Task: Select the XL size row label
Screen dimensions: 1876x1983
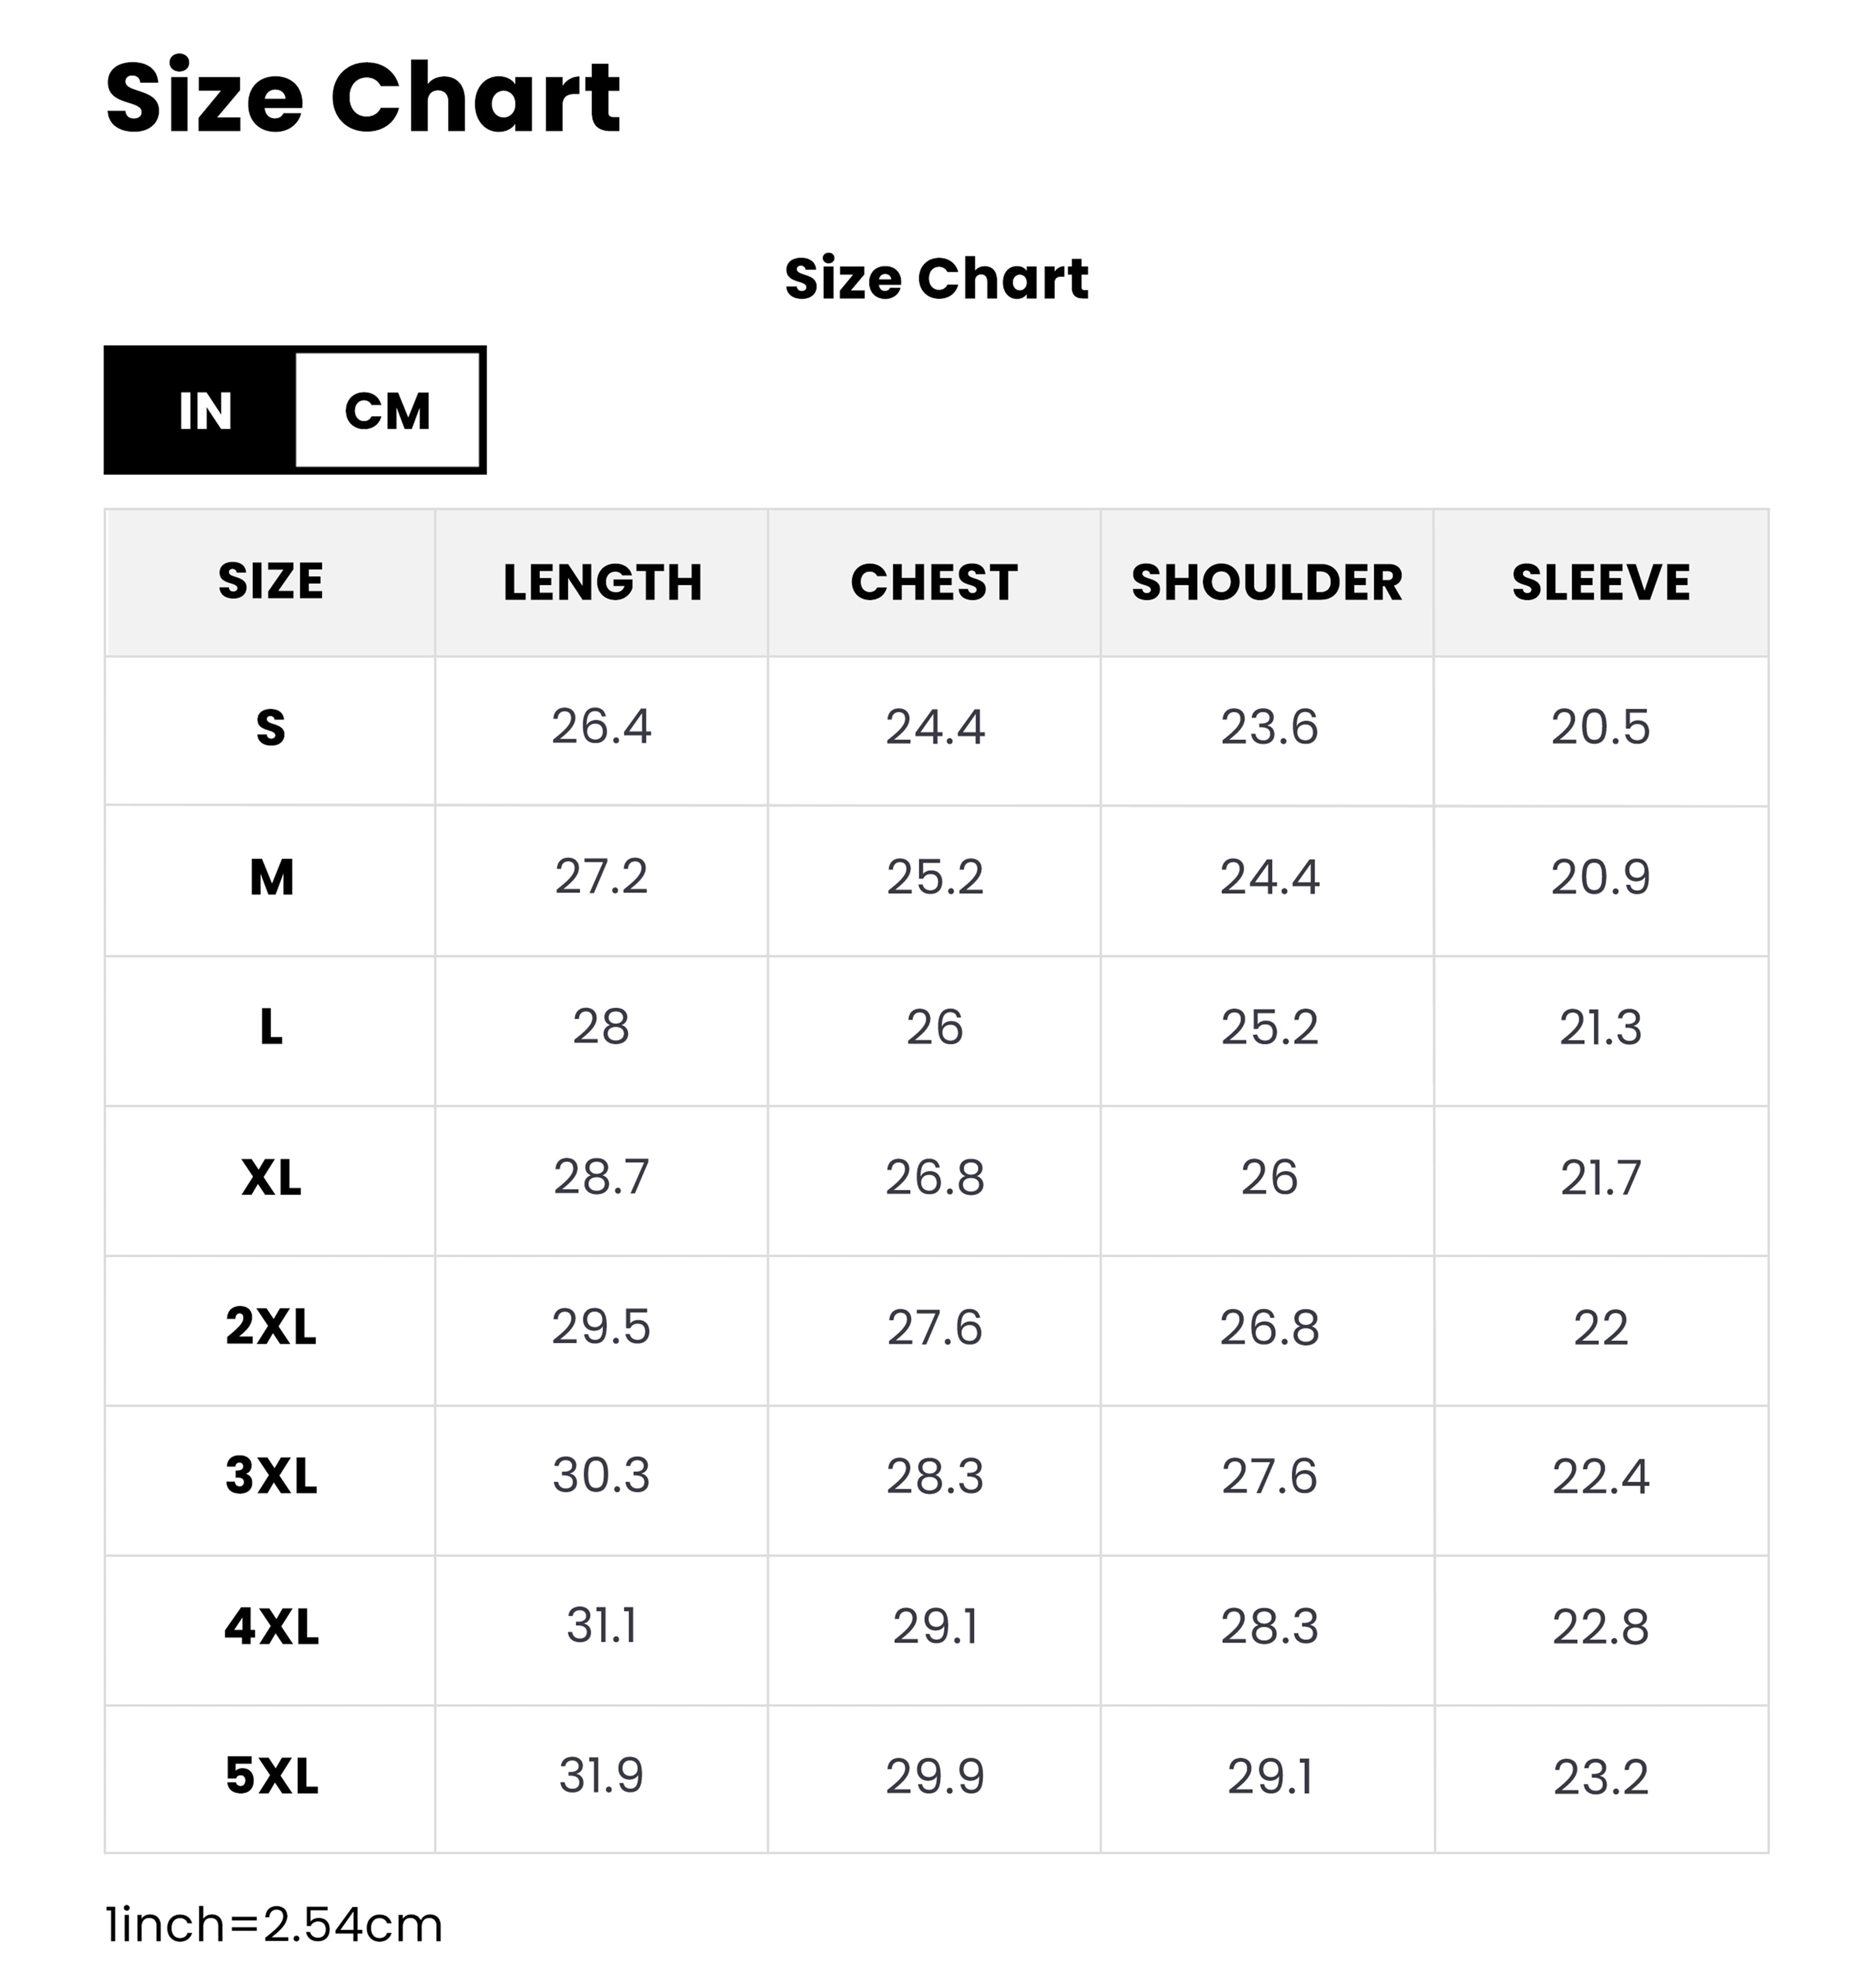Action: coord(271,1177)
